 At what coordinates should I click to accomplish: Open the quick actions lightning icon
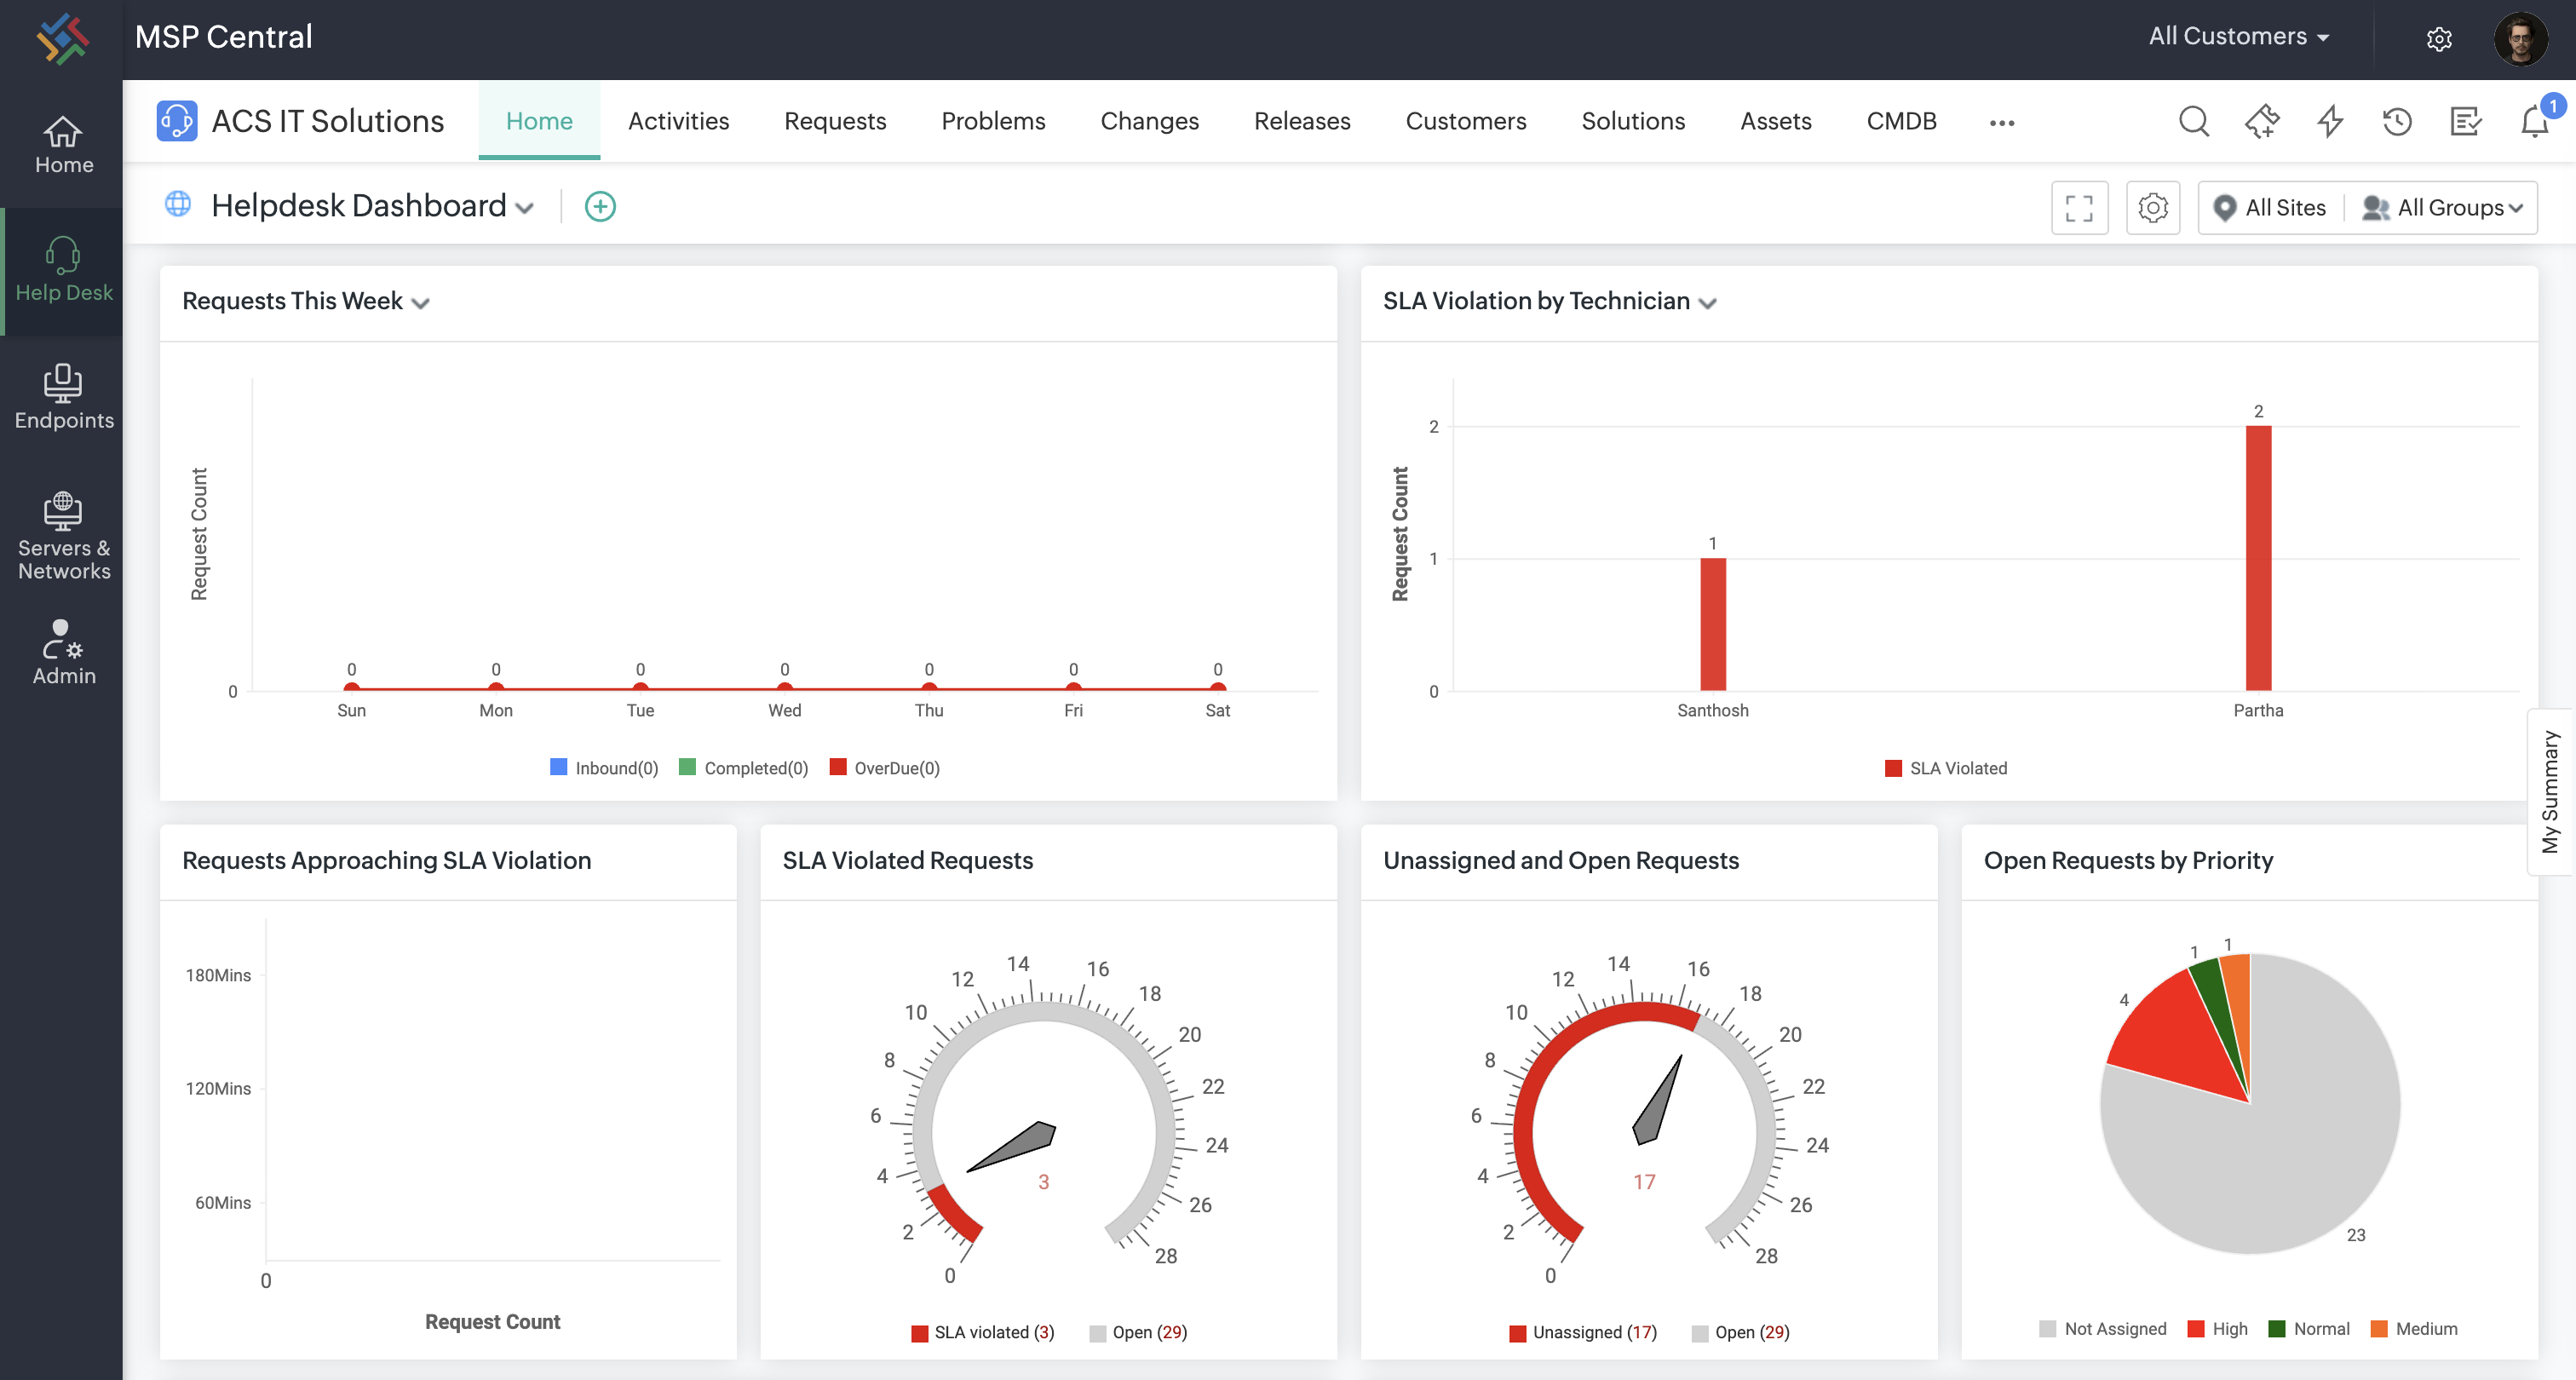point(2330,121)
